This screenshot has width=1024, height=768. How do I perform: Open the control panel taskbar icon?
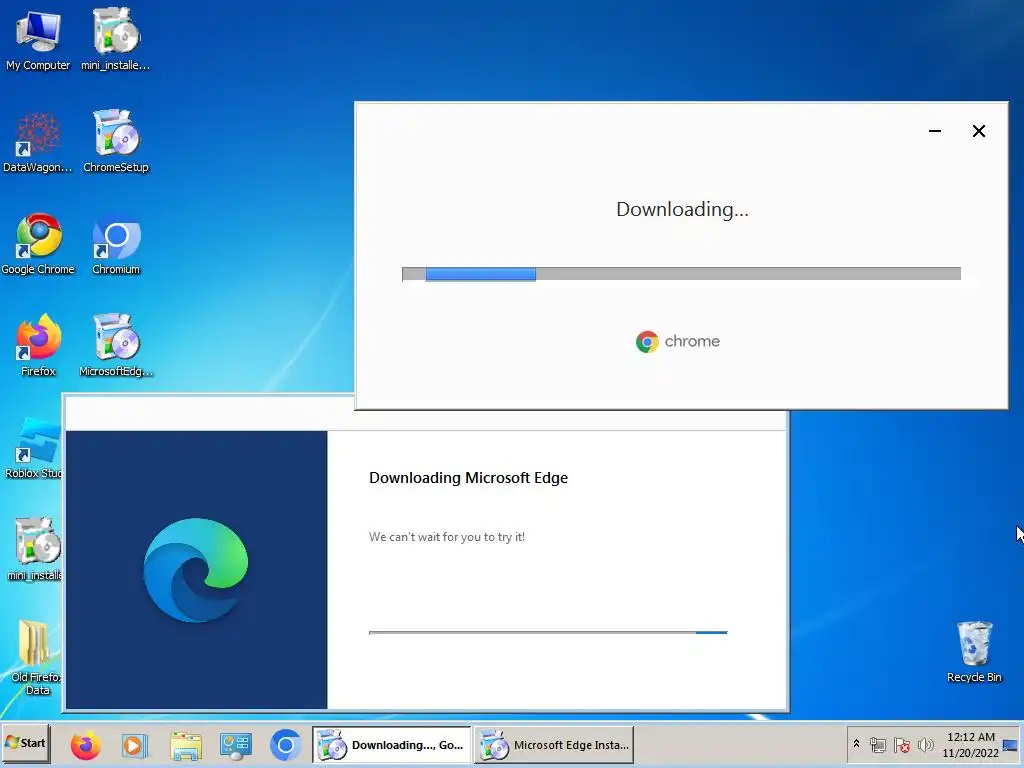click(236, 745)
